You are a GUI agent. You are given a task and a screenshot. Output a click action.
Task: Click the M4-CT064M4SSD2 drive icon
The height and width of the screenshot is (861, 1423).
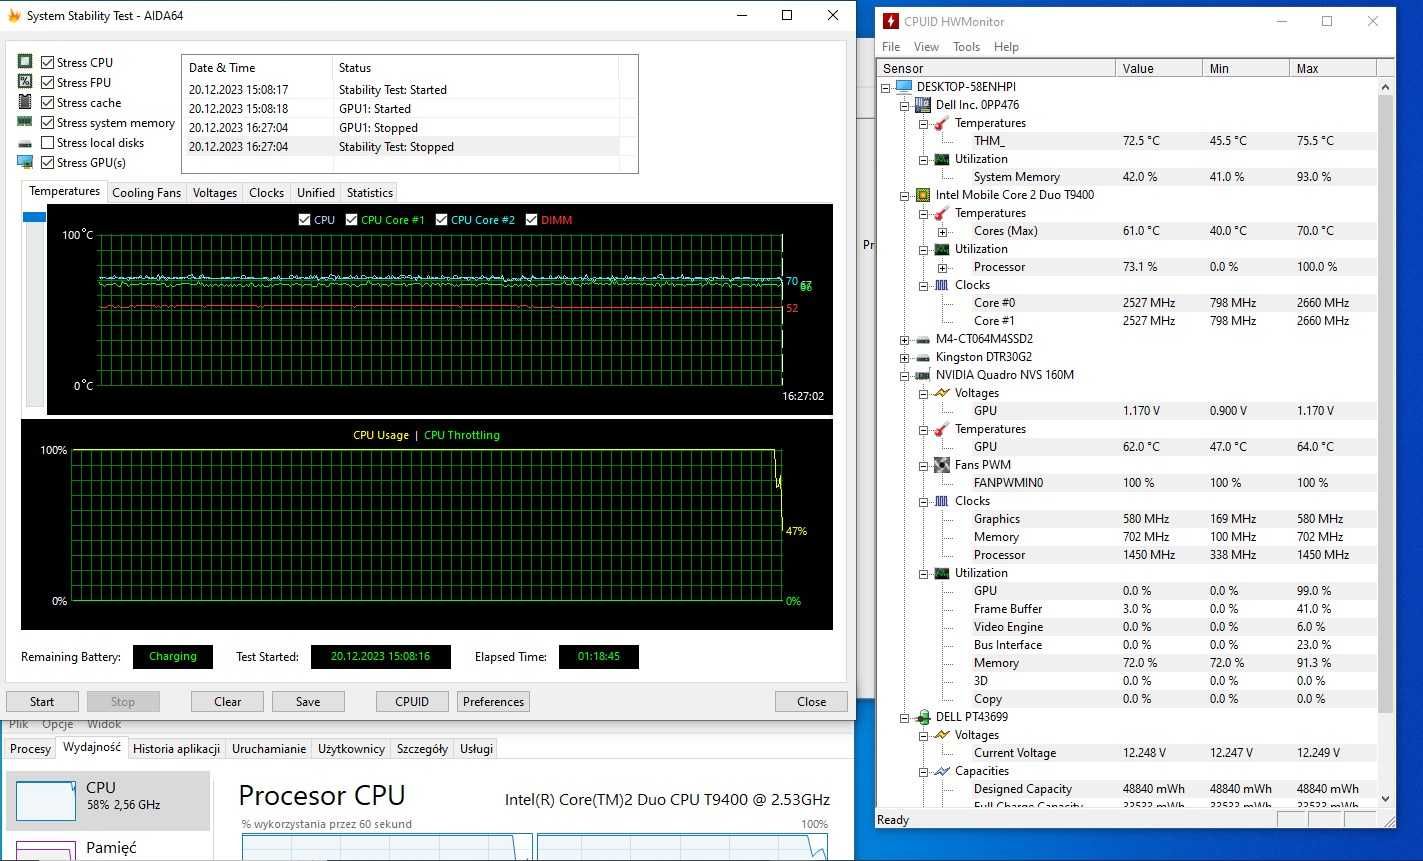922,339
